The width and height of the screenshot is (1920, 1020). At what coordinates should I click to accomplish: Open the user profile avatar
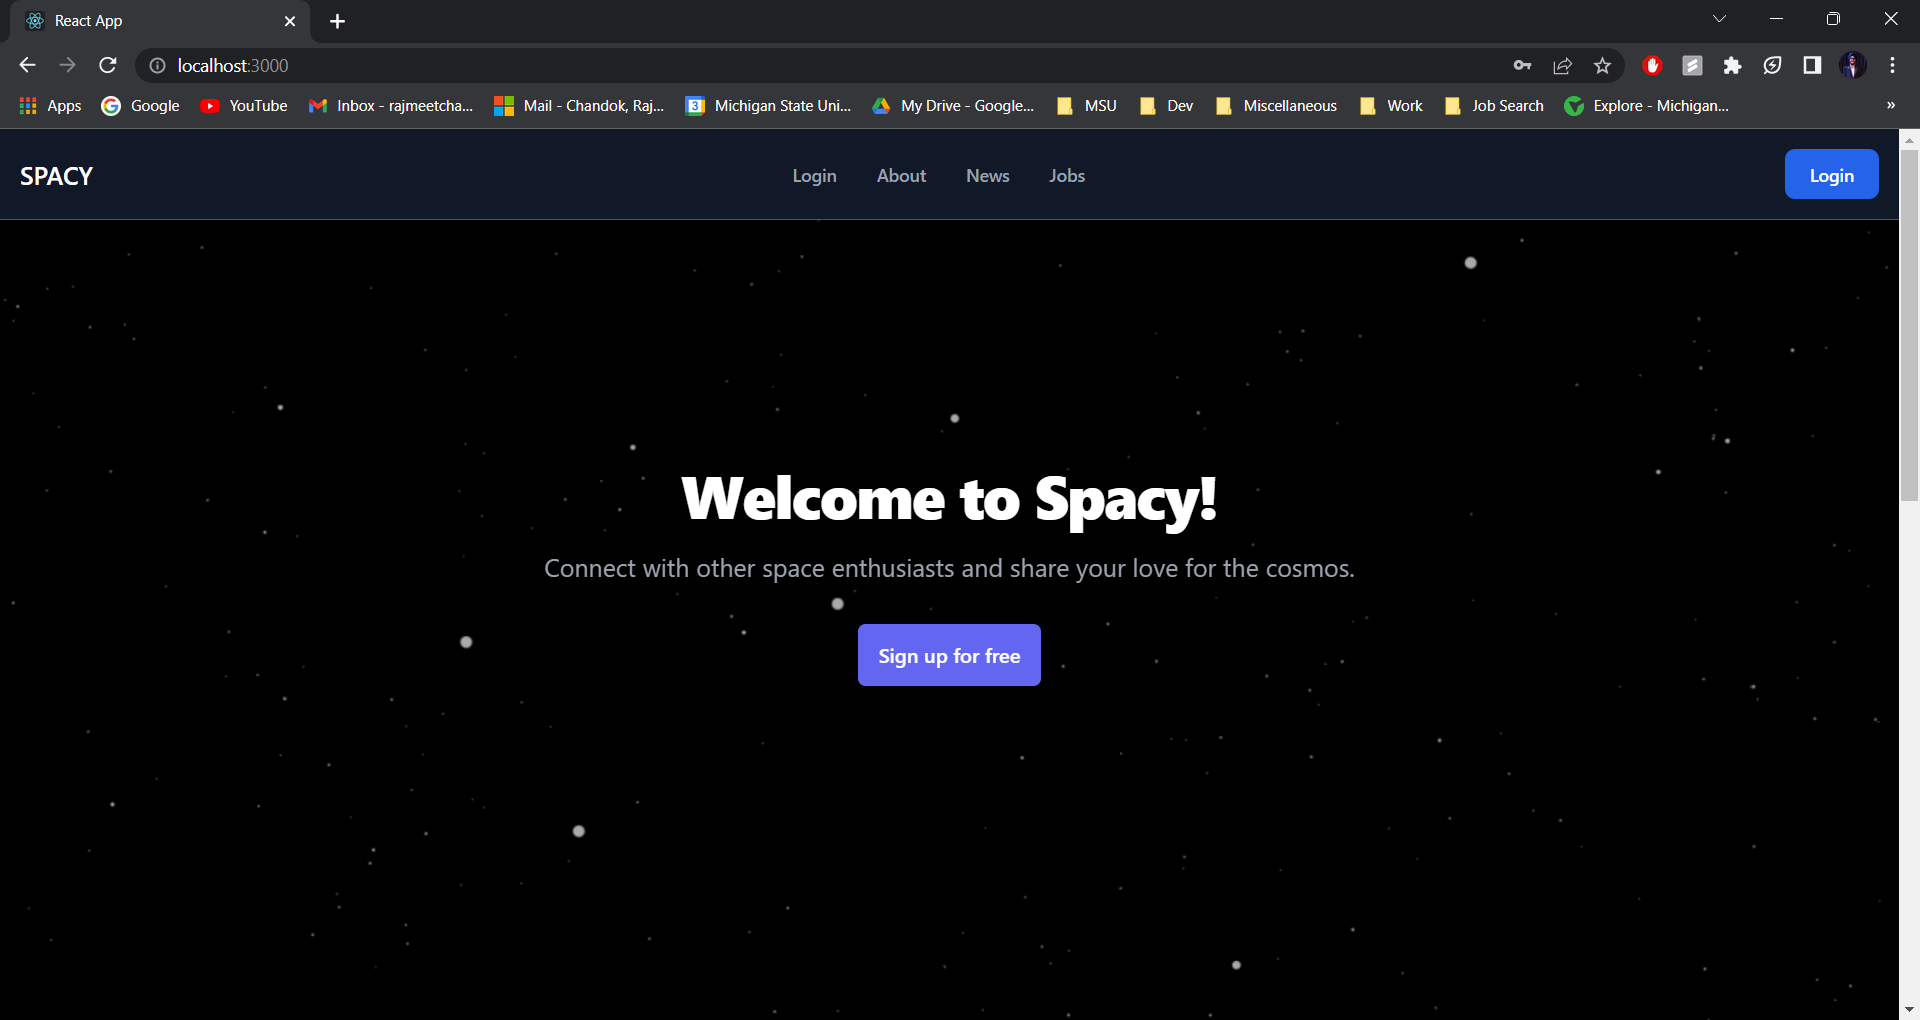(x=1852, y=65)
